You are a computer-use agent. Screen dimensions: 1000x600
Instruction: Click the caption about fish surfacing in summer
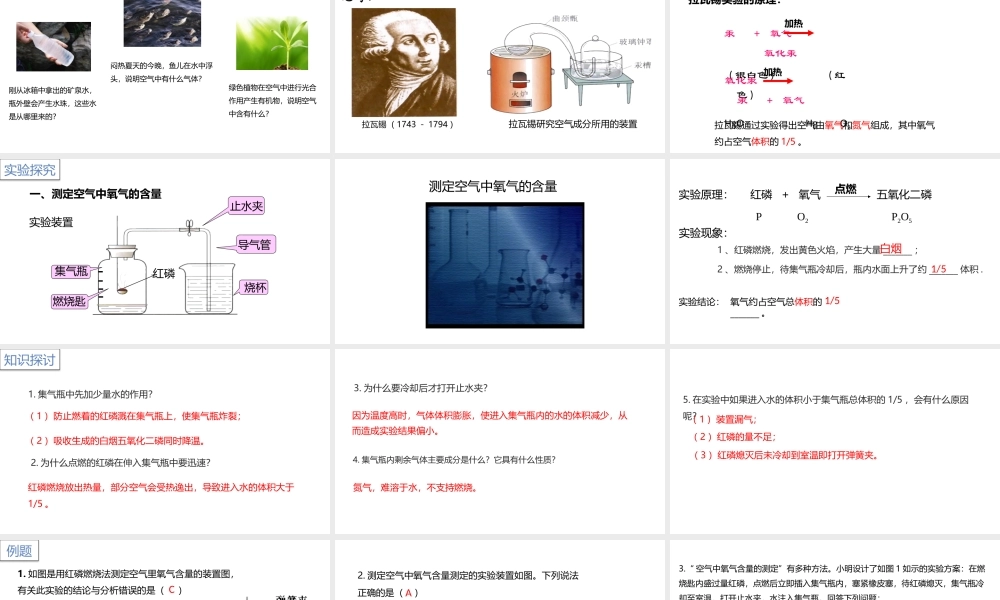[161, 72]
